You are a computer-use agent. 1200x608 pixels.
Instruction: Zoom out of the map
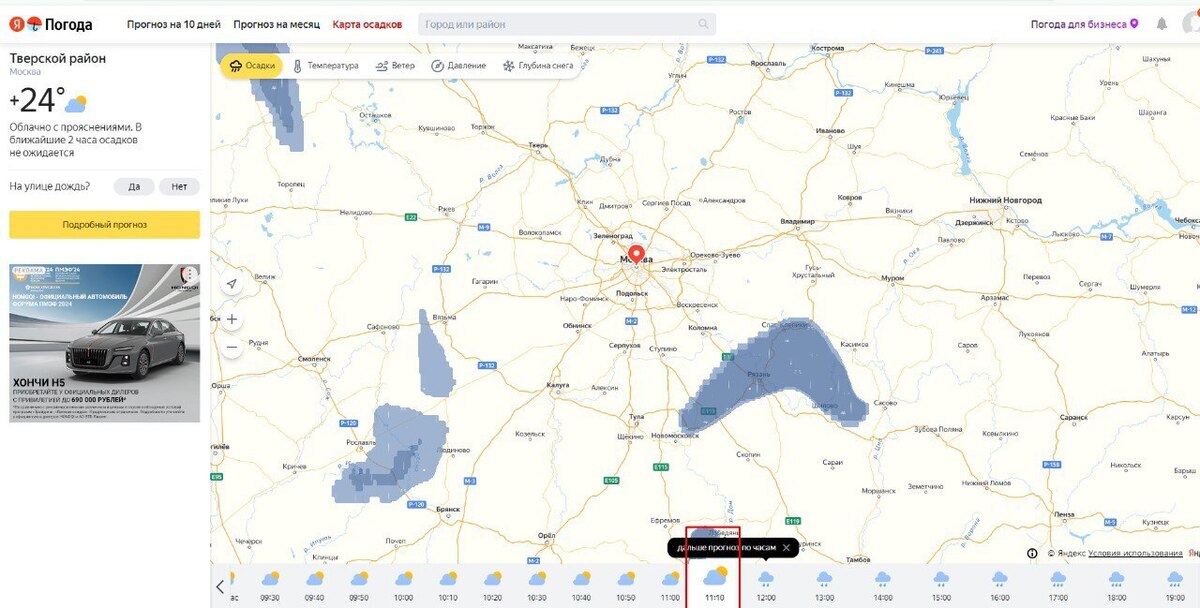pyautogui.click(x=232, y=347)
